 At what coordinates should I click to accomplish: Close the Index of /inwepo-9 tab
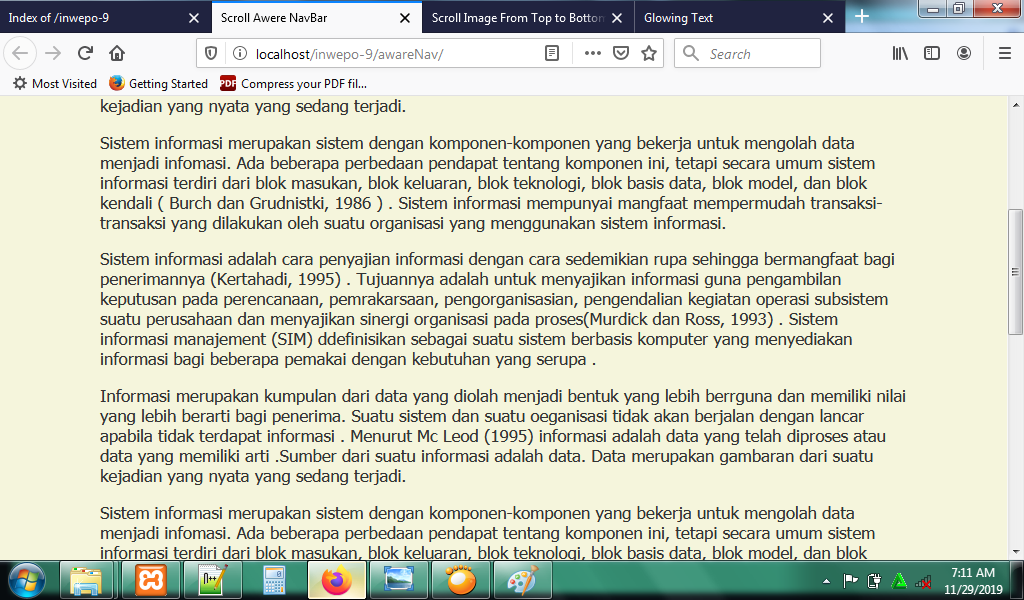193,18
